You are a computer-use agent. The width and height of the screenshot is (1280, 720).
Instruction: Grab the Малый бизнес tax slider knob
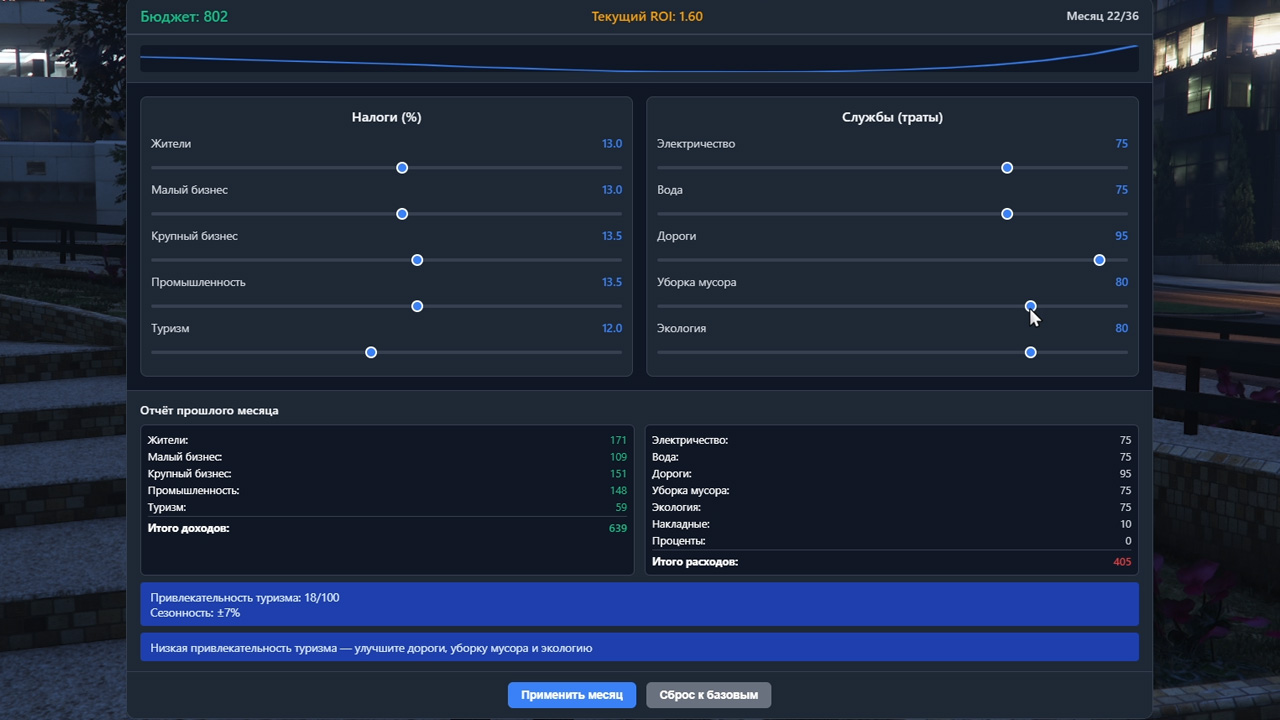click(402, 214)
